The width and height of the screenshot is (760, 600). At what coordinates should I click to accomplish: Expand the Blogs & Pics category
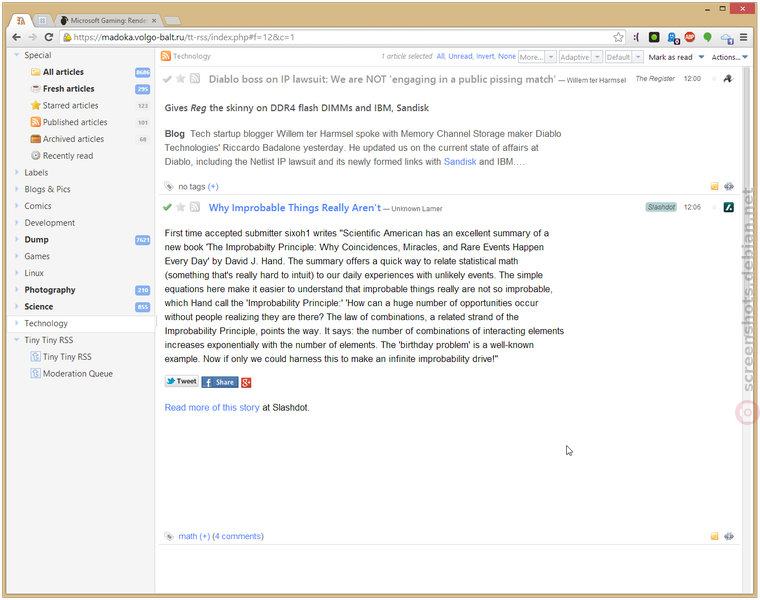[16, 189]
